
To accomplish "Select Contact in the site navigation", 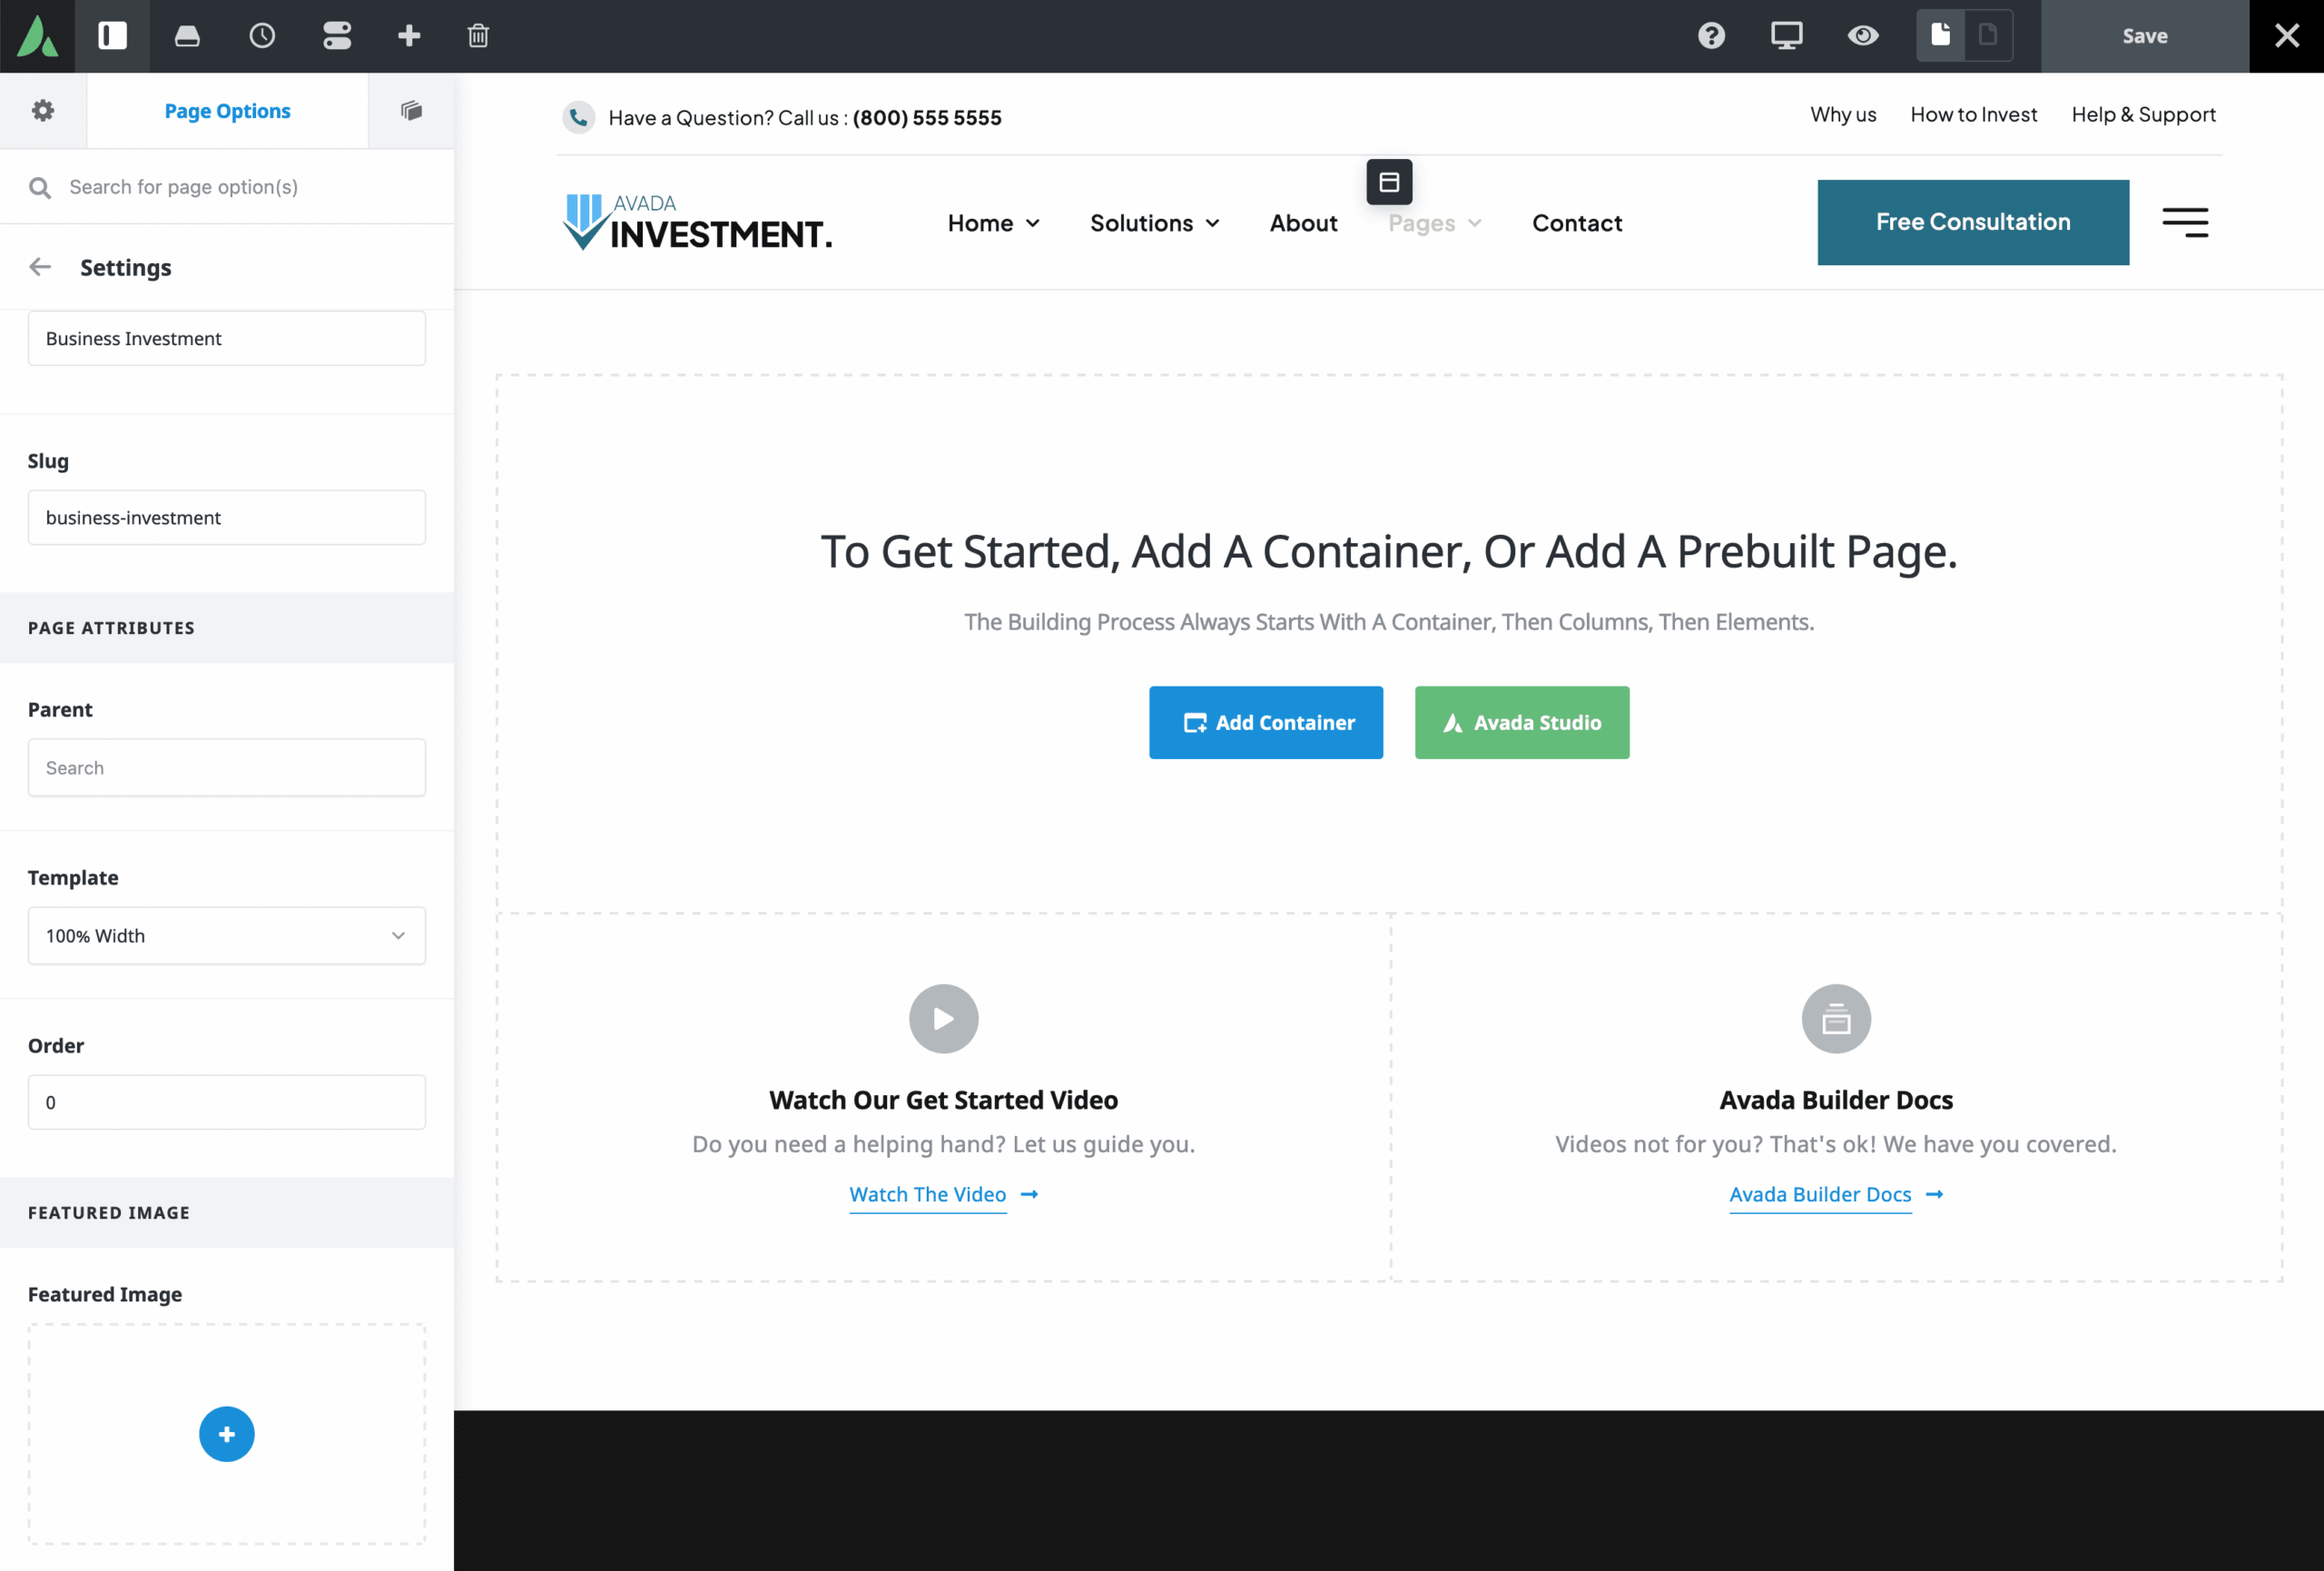I will [x=1577, y=223].
